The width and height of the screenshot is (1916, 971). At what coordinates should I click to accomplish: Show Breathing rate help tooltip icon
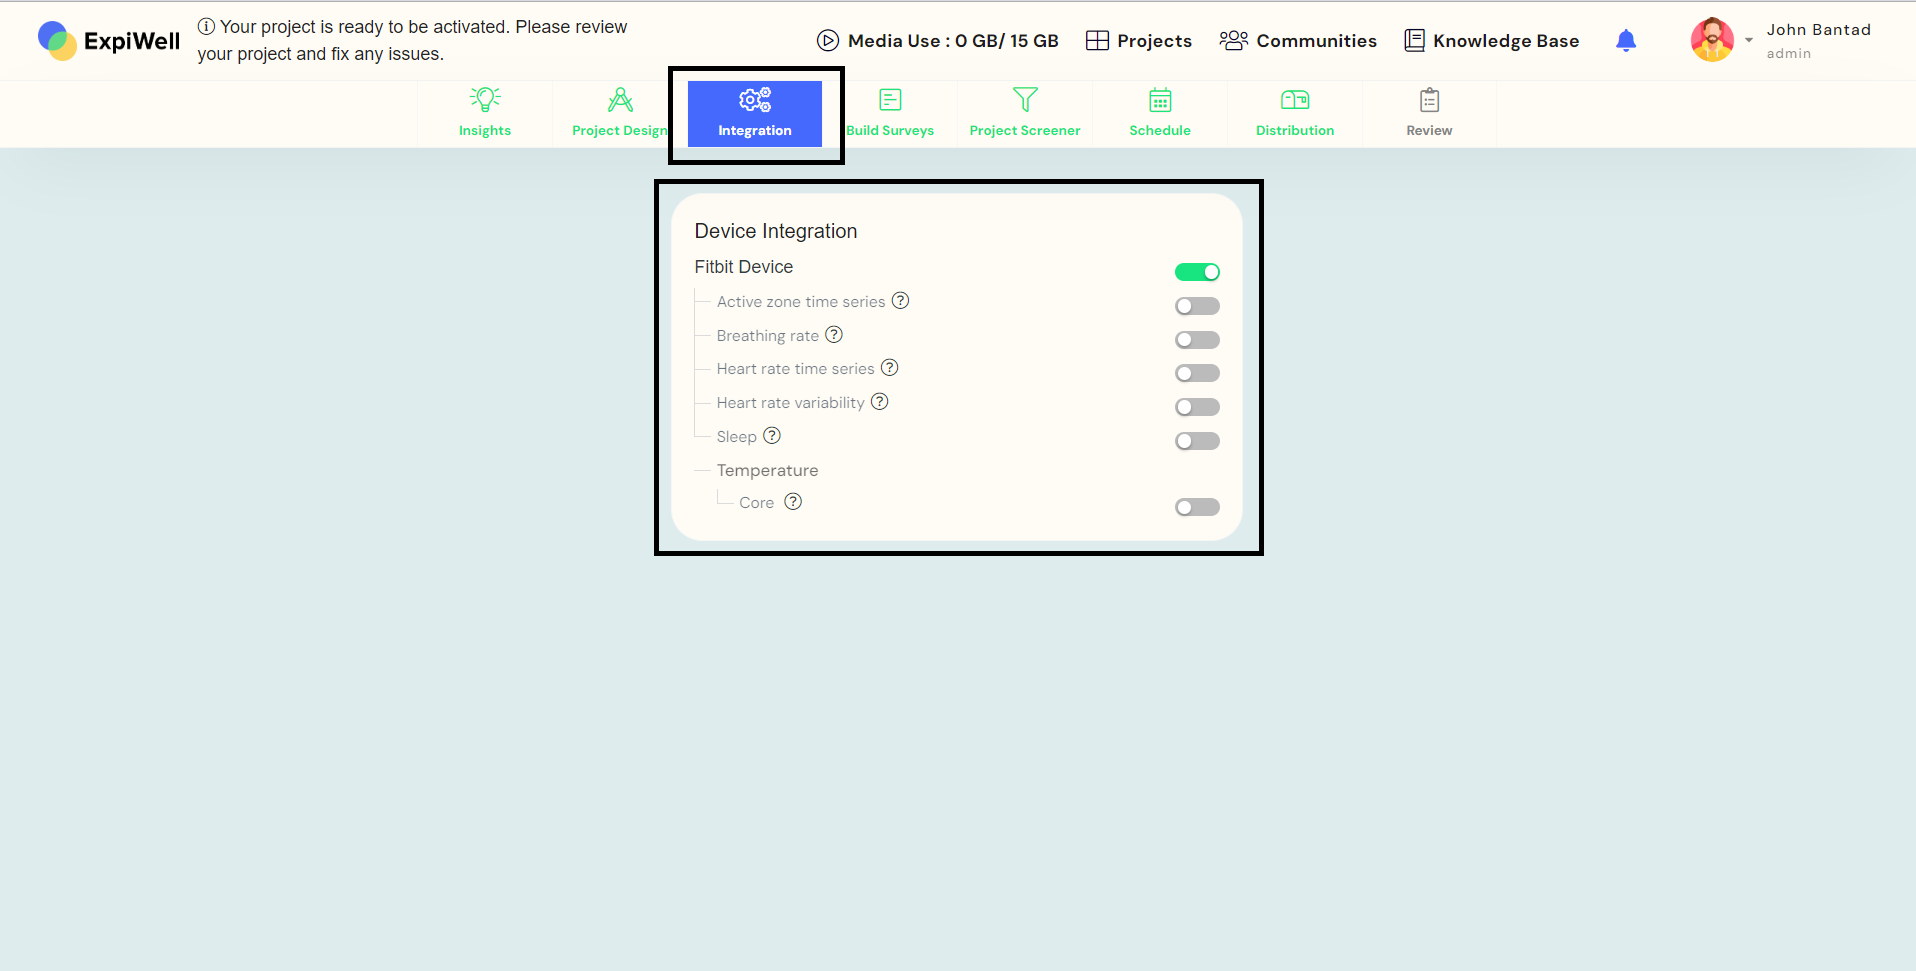(834, 335)
